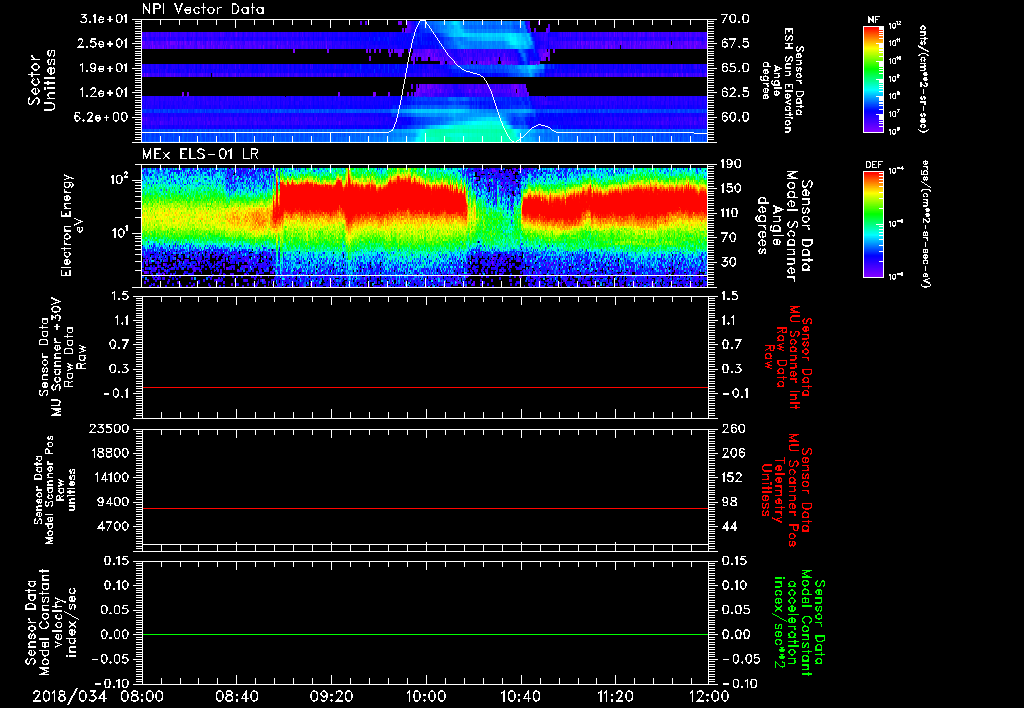Click the Model Scanner Pos Raw axis label
1024x708 pixels.
55,490
